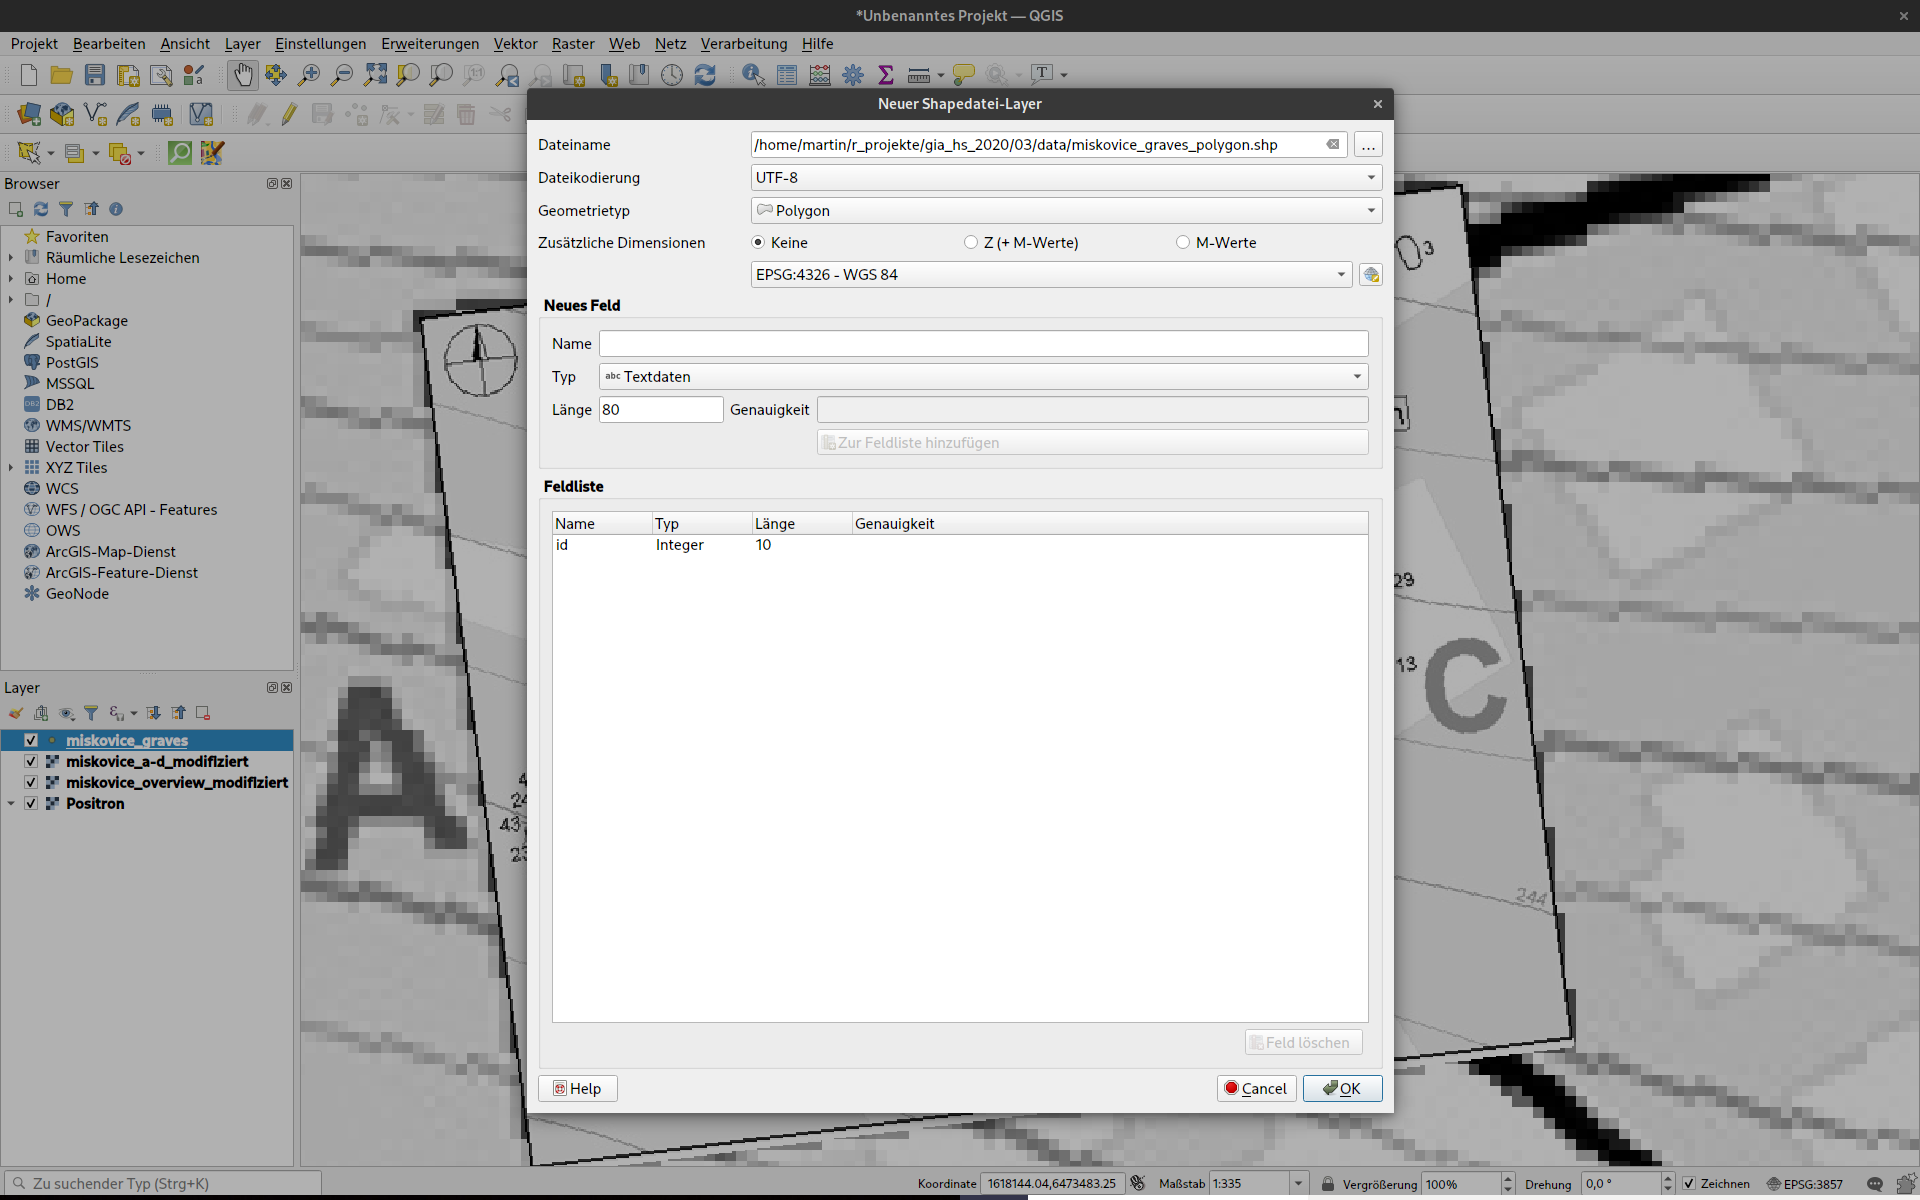Viewport: 1920px width, 1200px height.
Task: Click the OK button in the dialog
Action: click(1342, 1089)
